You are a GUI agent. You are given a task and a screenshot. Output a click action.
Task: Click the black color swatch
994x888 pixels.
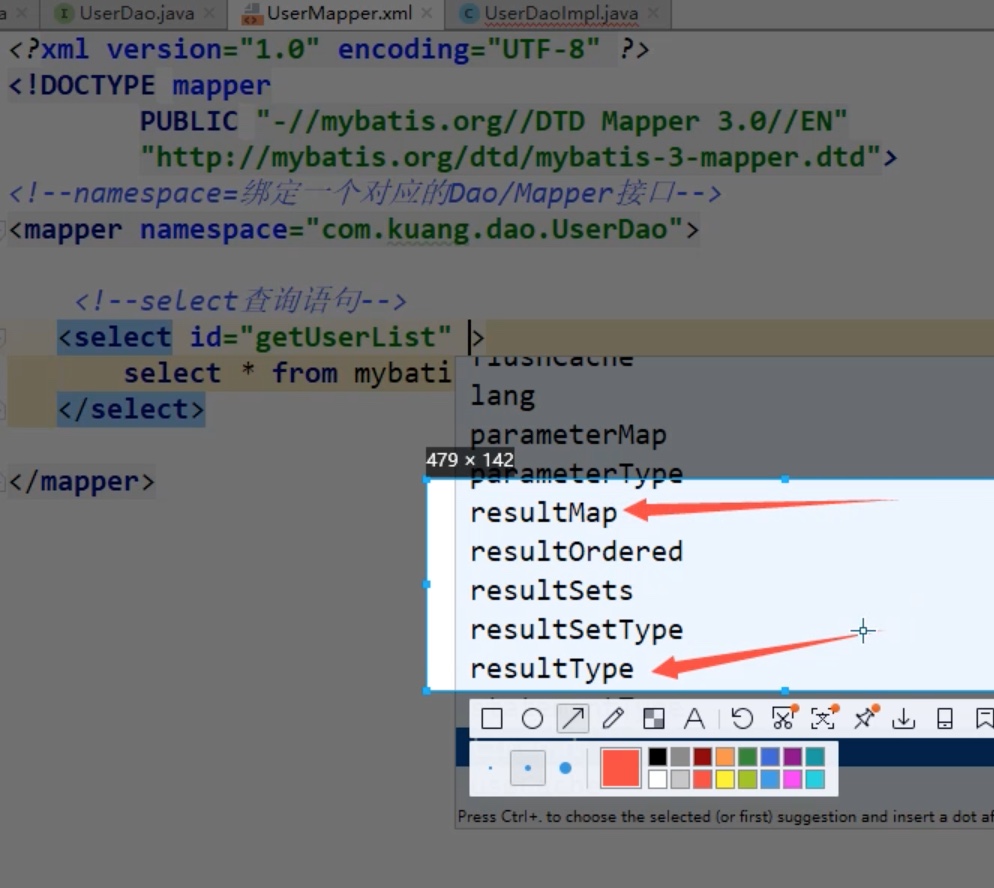(657, 757)
